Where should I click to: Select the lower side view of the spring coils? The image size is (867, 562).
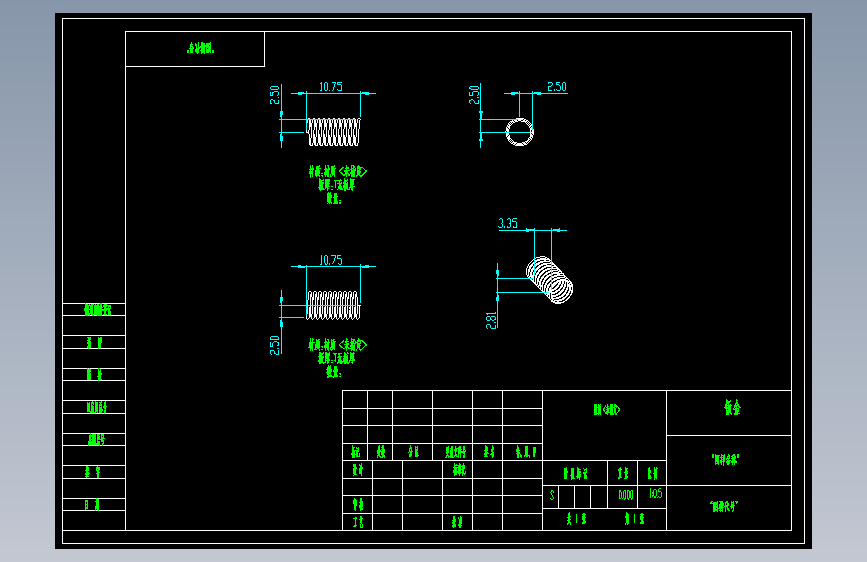pyautogui.click(x=333, y=305)
